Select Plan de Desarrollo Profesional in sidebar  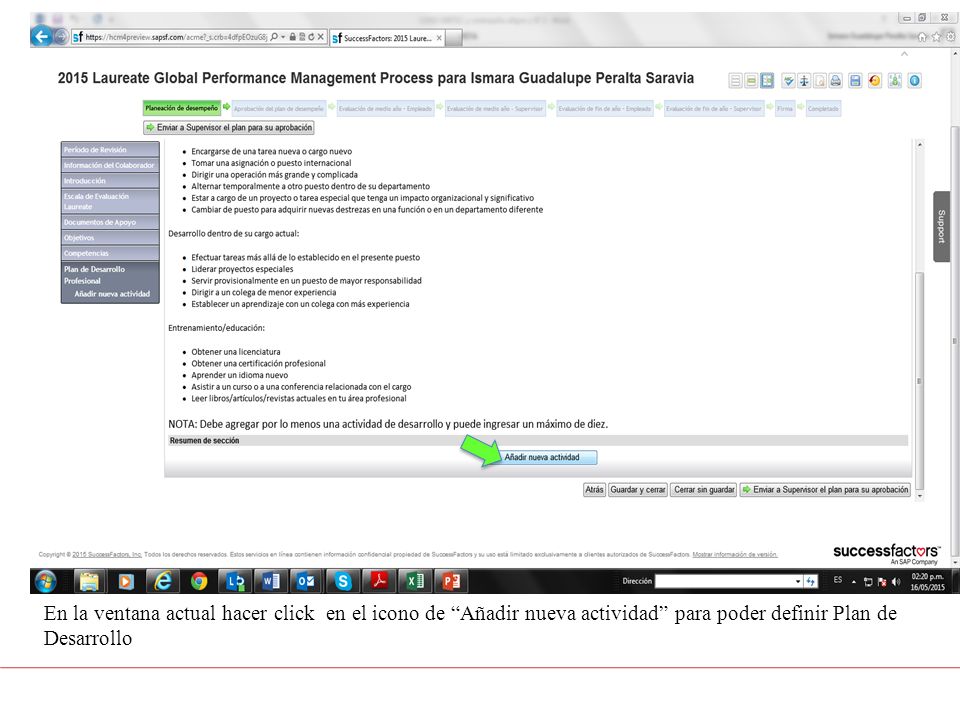tap(94, 275)
